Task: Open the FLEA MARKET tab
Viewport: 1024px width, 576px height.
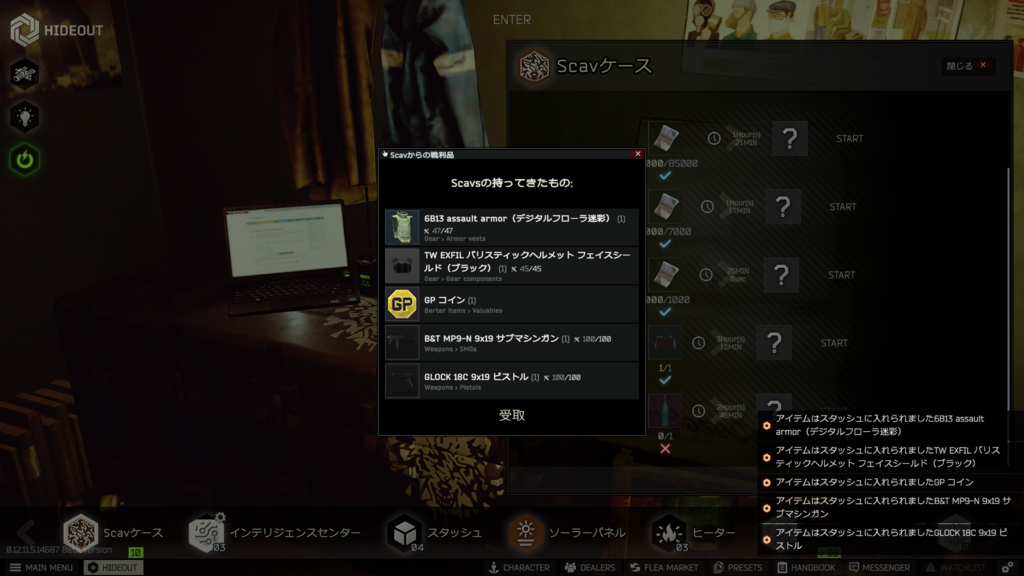Action: point(663,568)
